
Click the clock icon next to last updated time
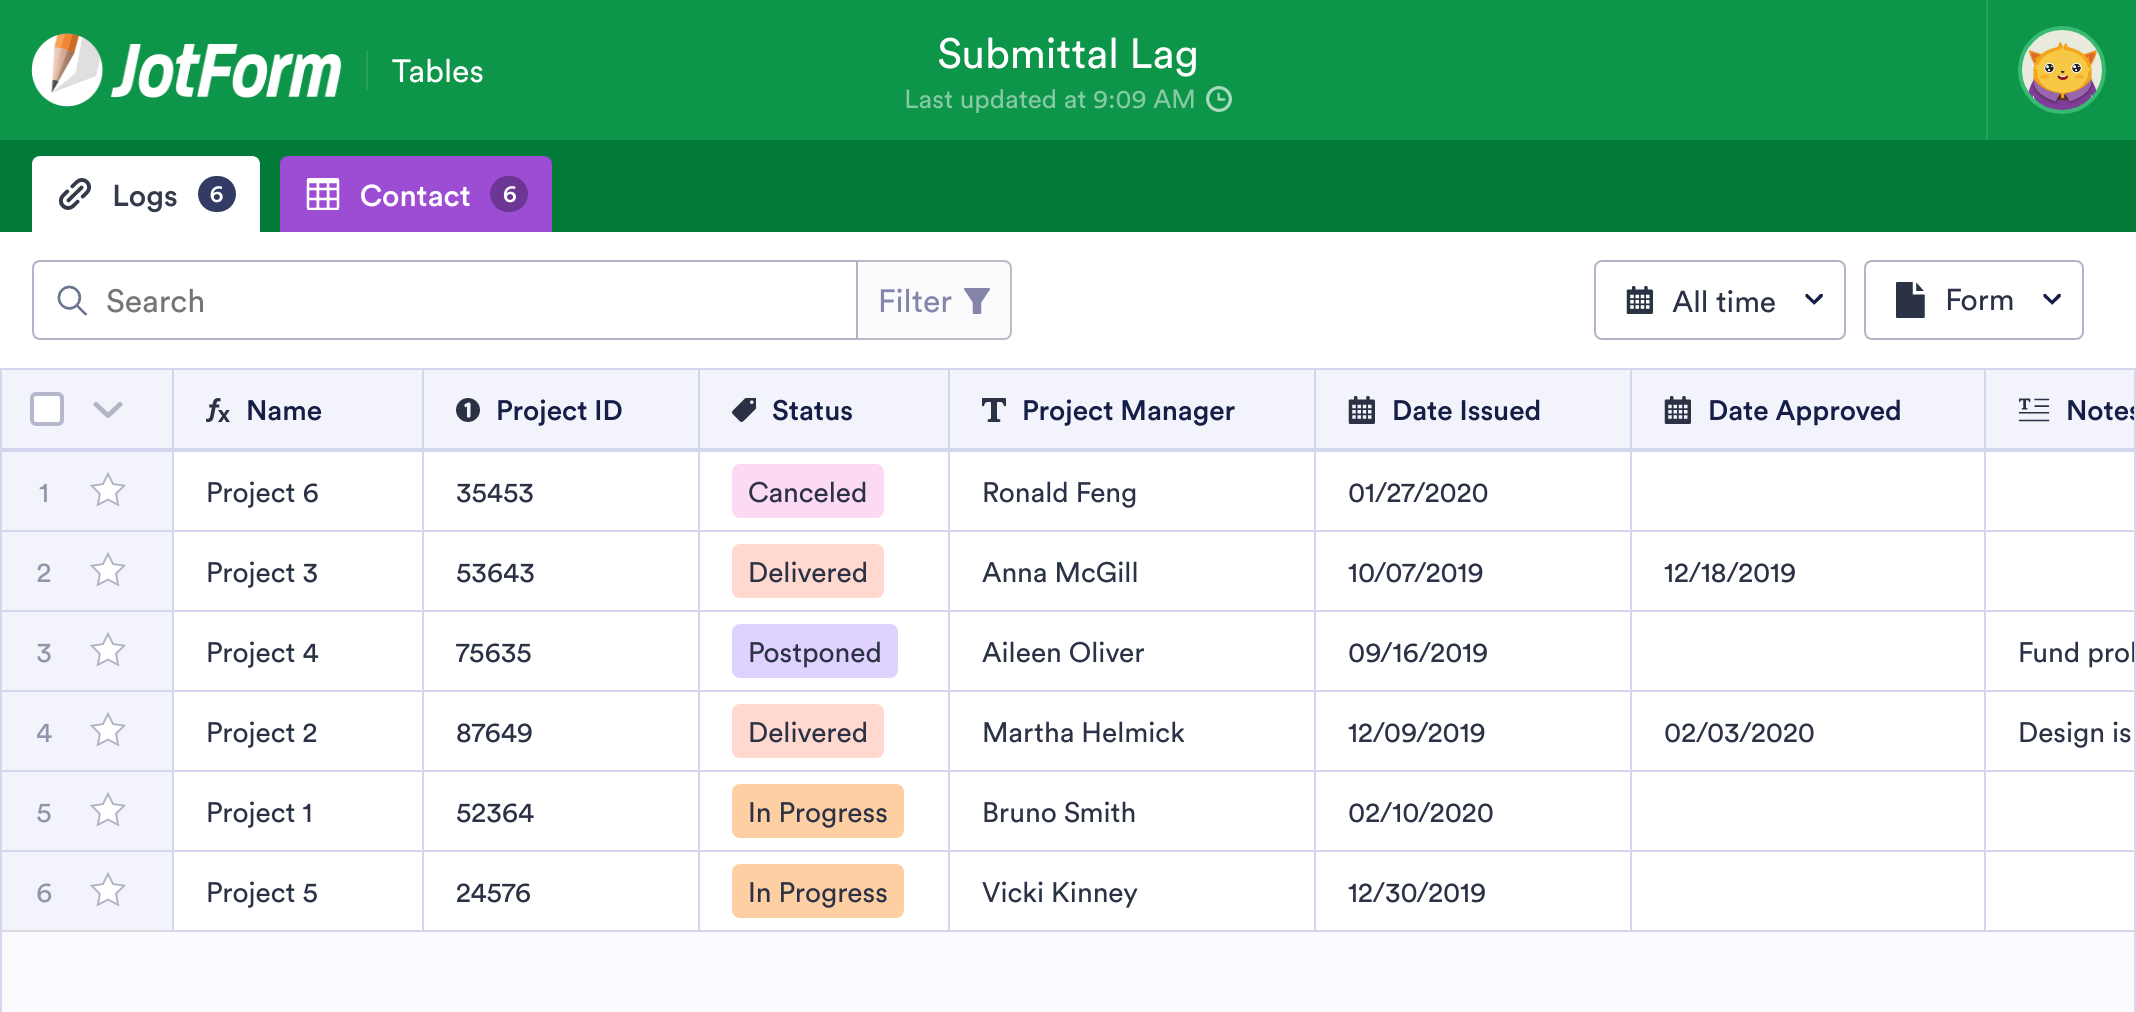1220,100
